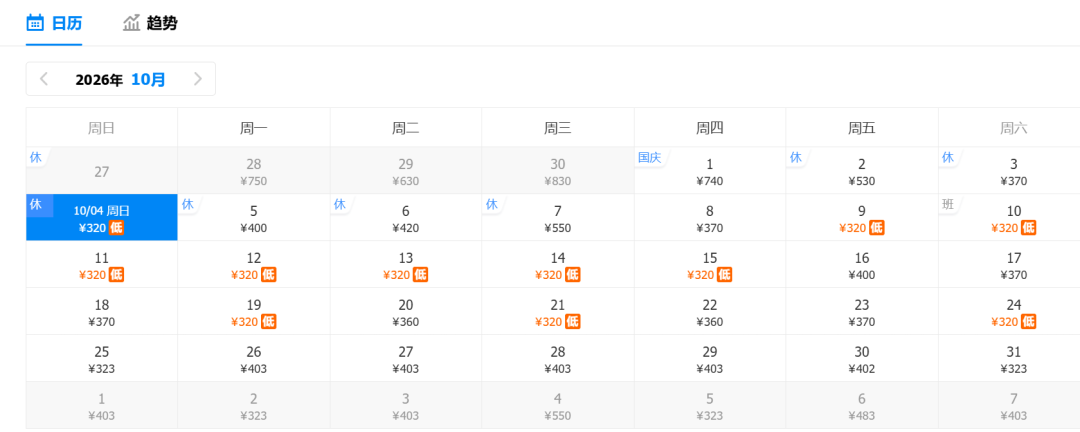
Task: Switch to the 日历 tab
Action: tap(54, 23)
